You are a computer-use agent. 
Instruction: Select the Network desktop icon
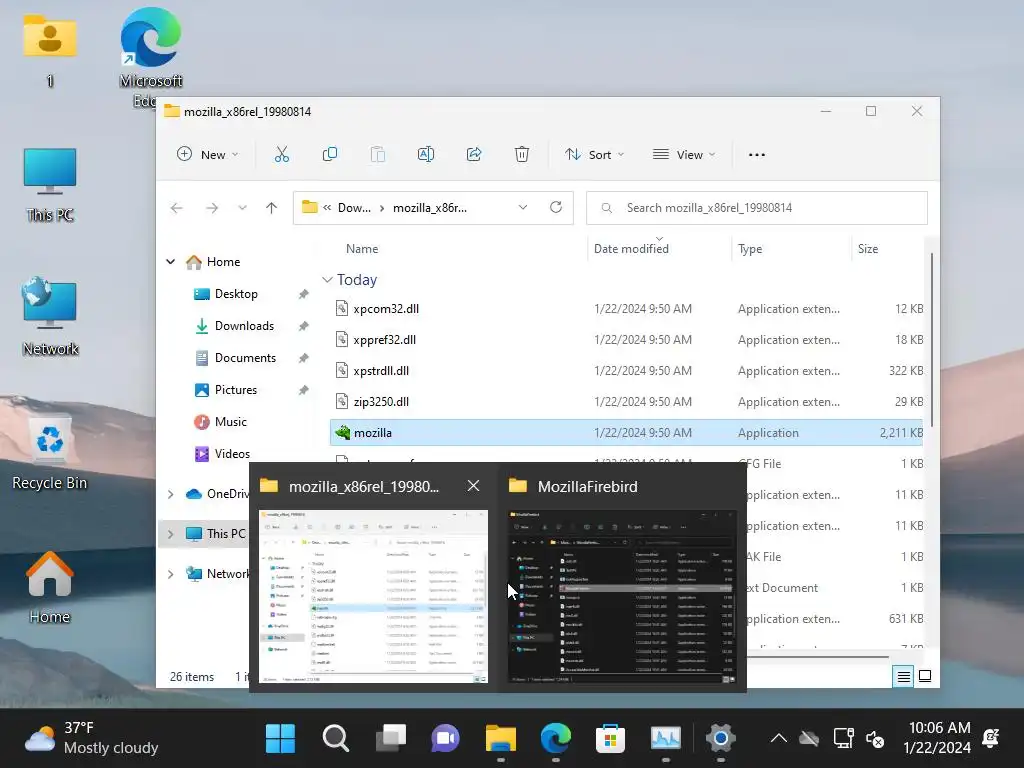(x=50, y=317)
